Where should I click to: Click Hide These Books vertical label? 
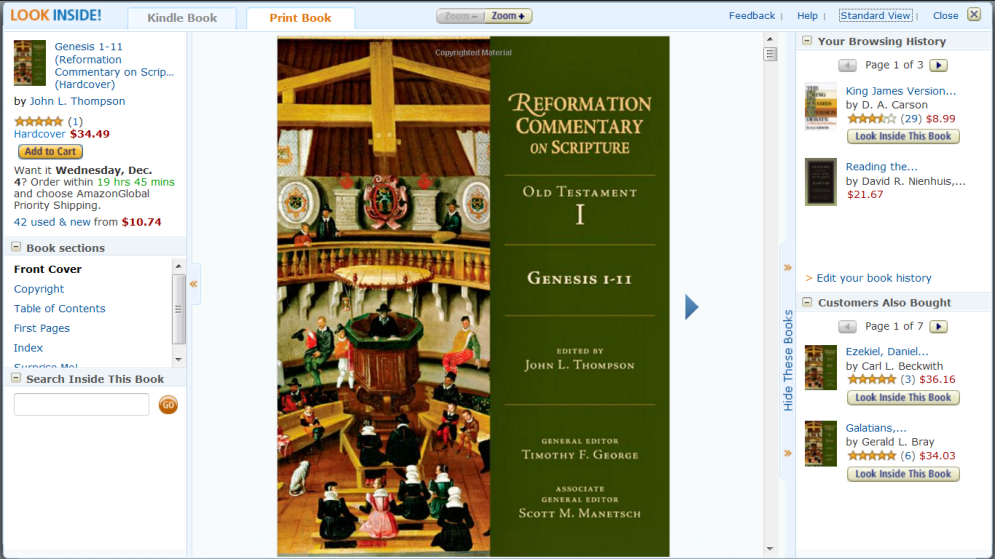click(788, 360)
